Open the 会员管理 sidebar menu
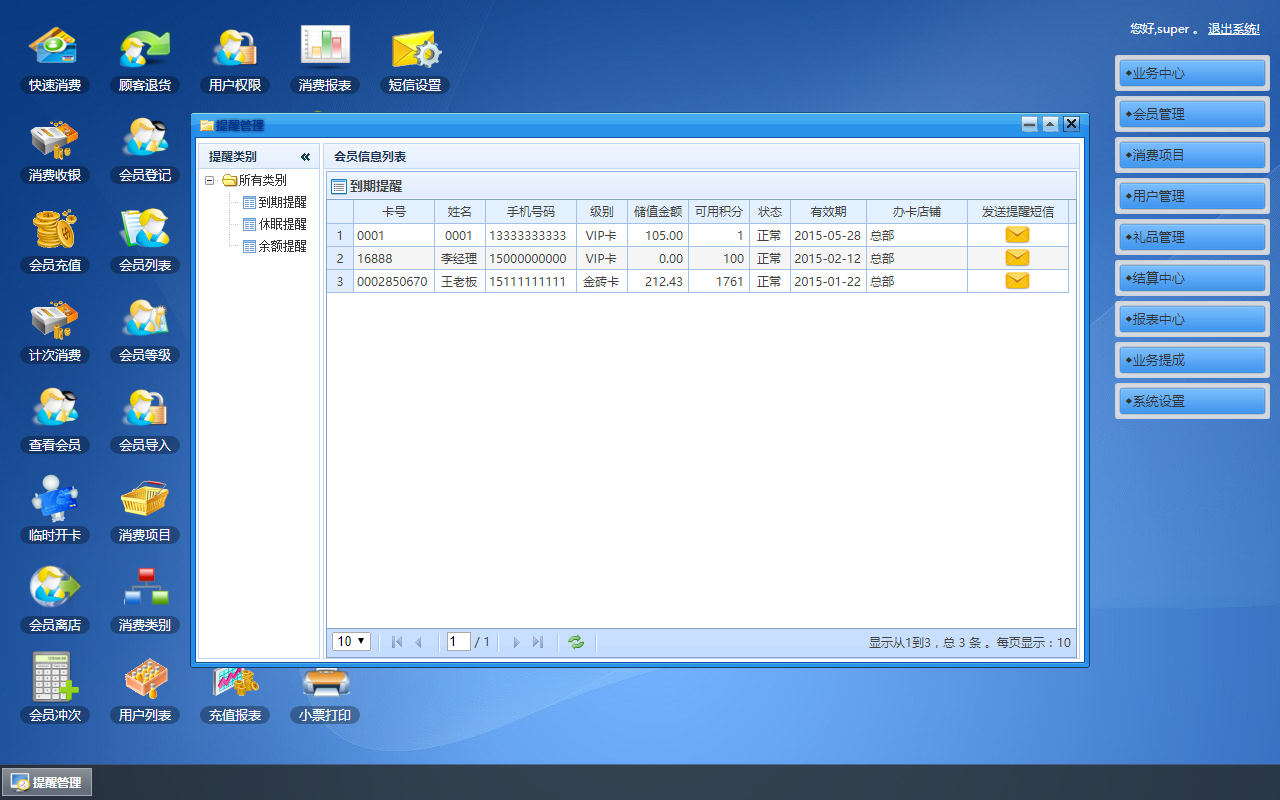 click(1192, 114)
